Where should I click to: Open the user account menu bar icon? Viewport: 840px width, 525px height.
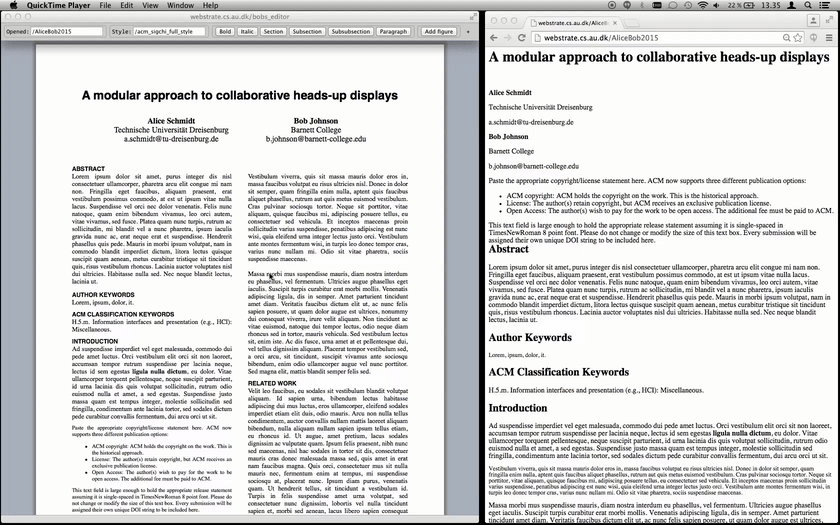(x=791, y=5)
